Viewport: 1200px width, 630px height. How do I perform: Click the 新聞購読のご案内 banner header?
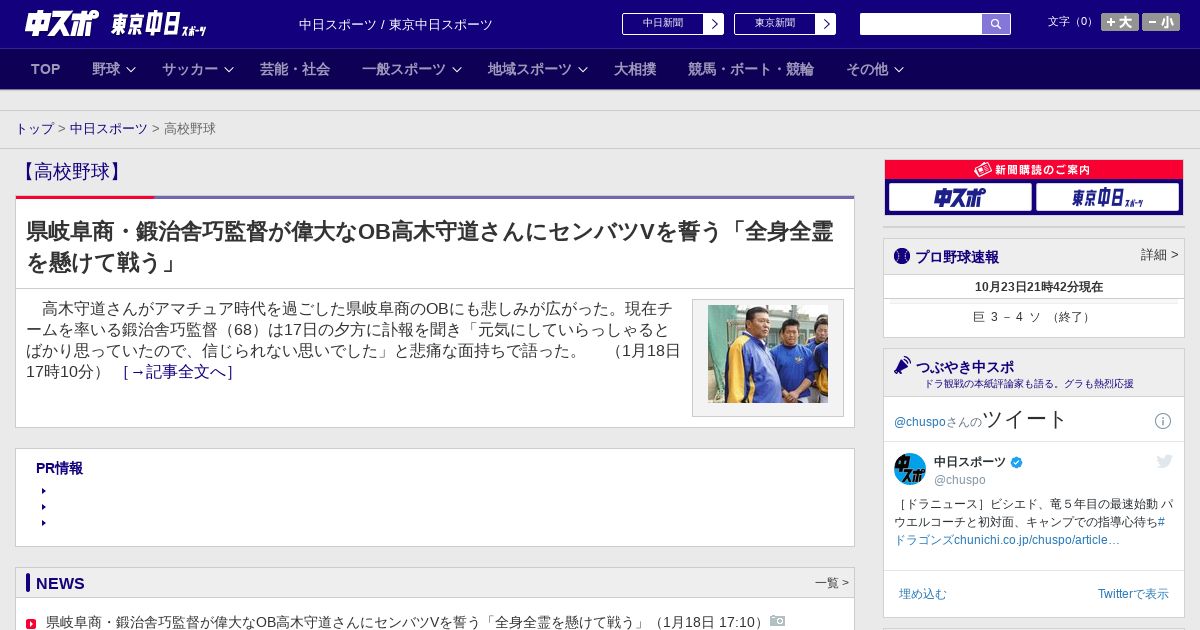coord(1033,170)
